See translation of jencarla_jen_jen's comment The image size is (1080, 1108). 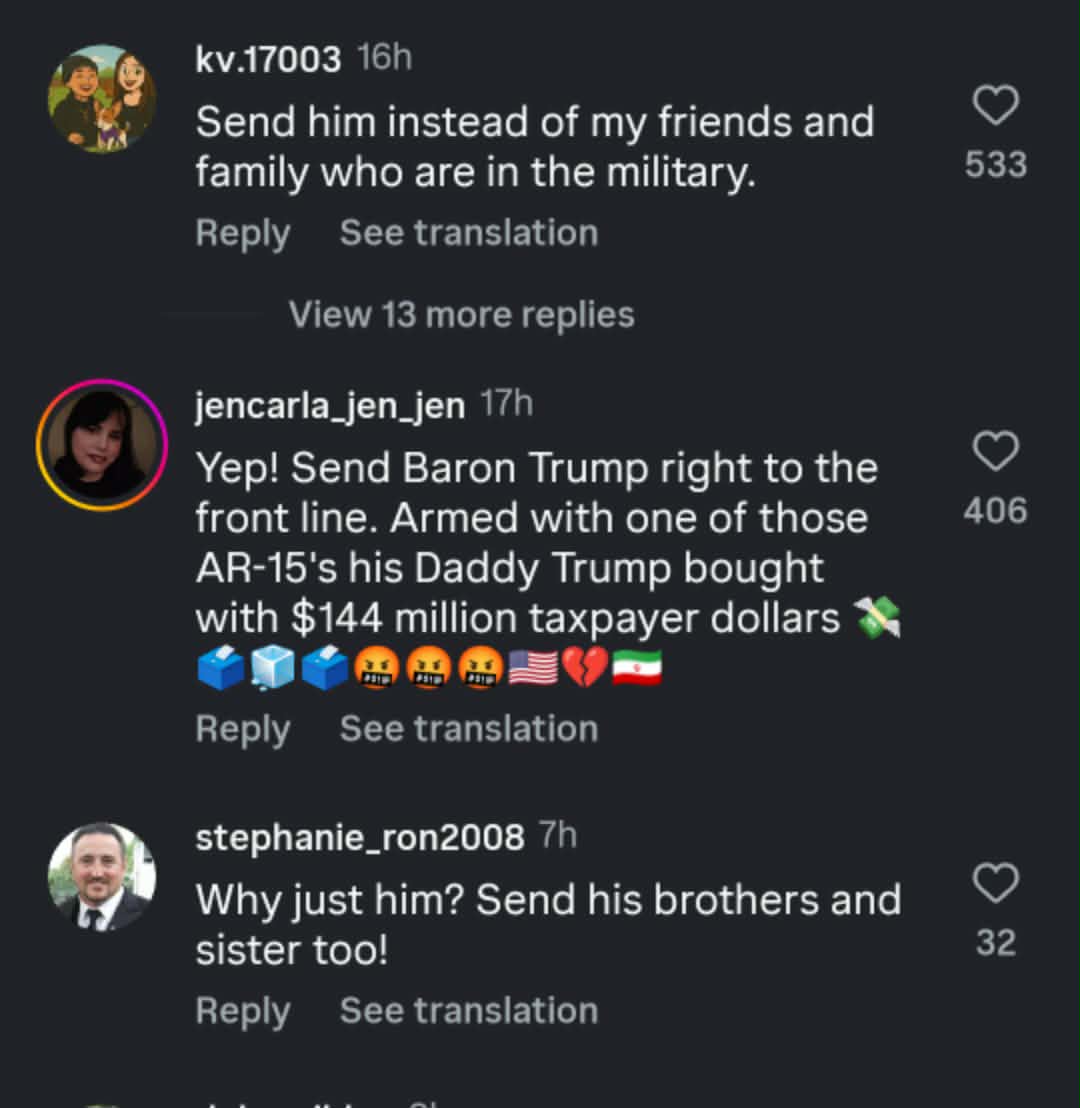(468, 729)
